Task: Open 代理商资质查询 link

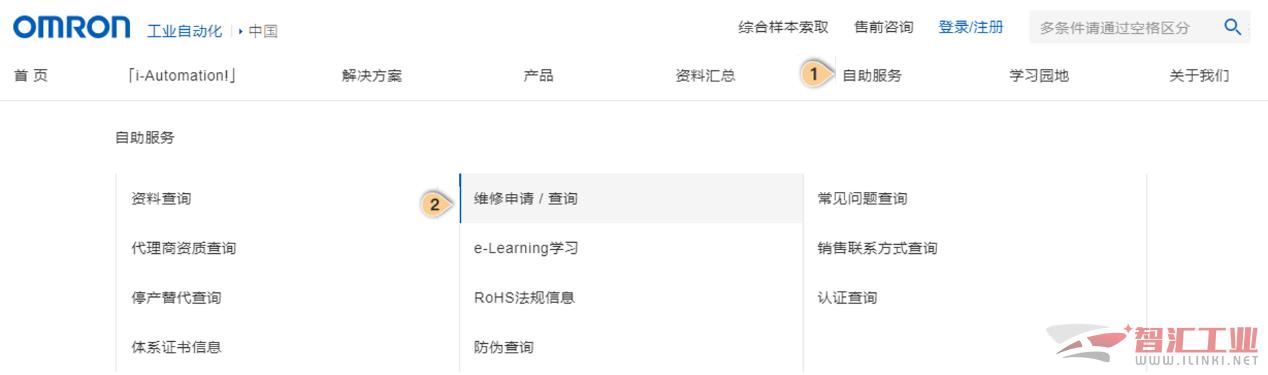Action: 183,248
